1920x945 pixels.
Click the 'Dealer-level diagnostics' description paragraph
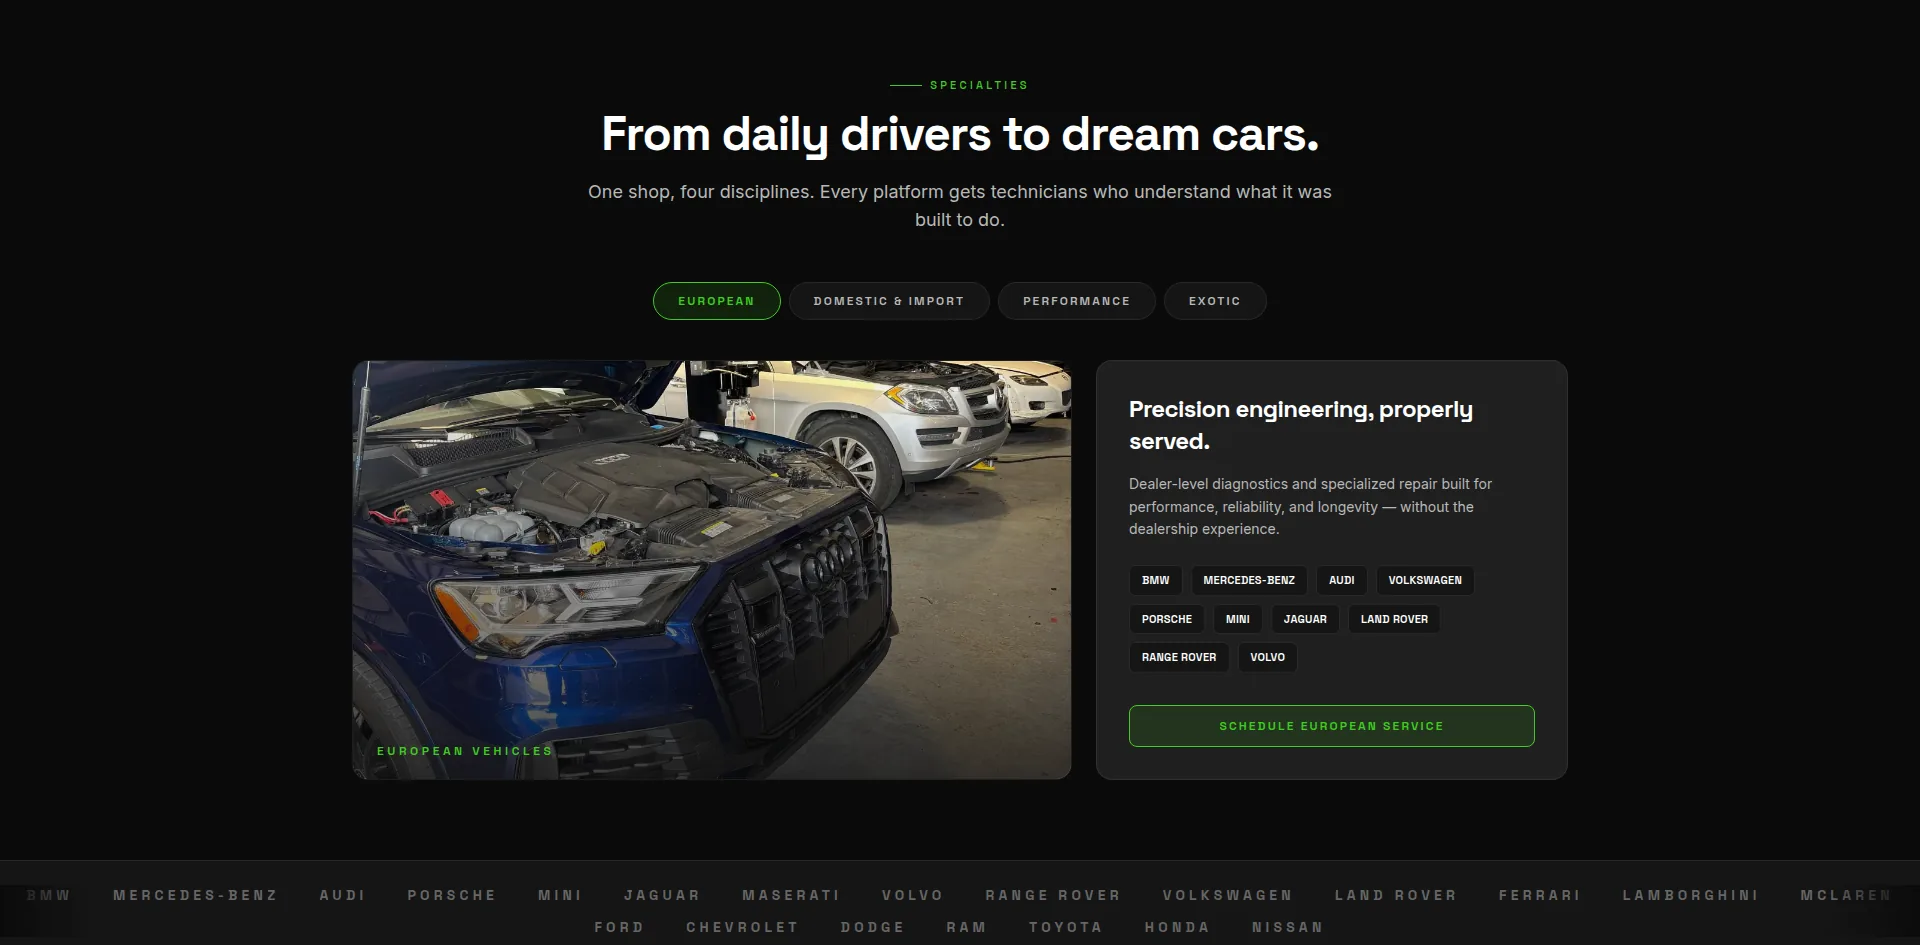tap(1310, 506)
